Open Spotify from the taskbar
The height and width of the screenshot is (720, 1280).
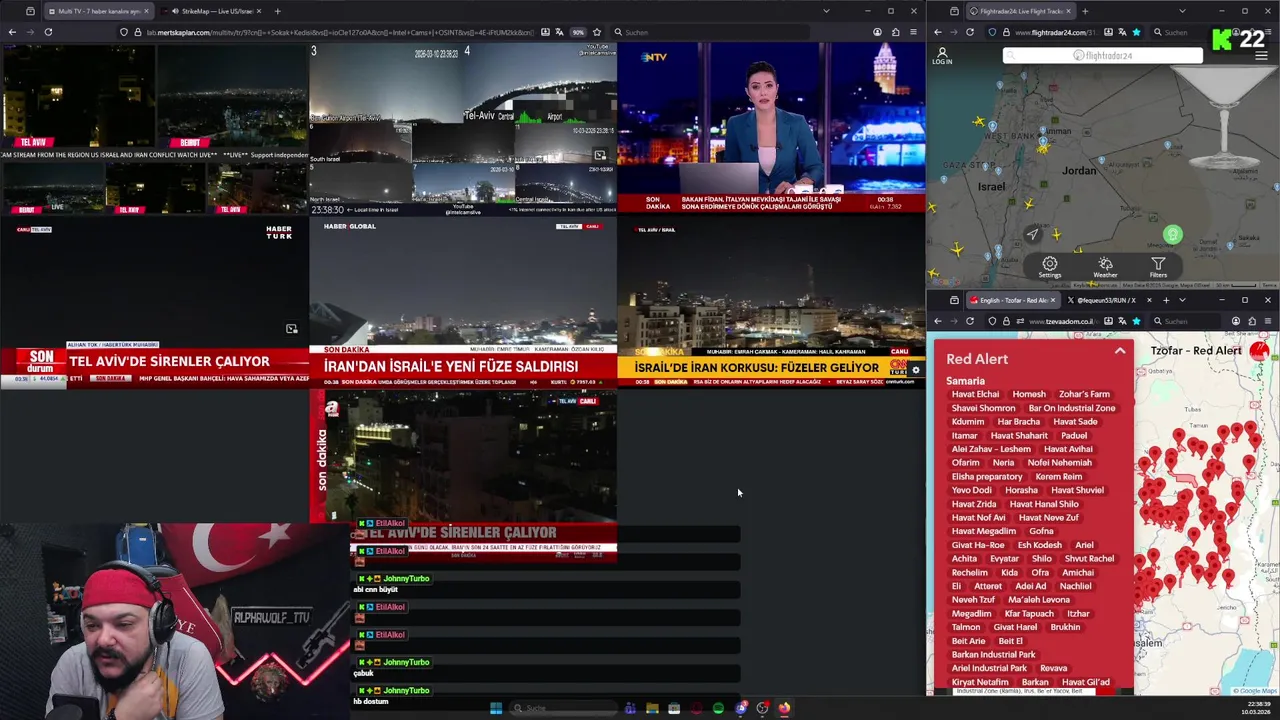(718, 708)
